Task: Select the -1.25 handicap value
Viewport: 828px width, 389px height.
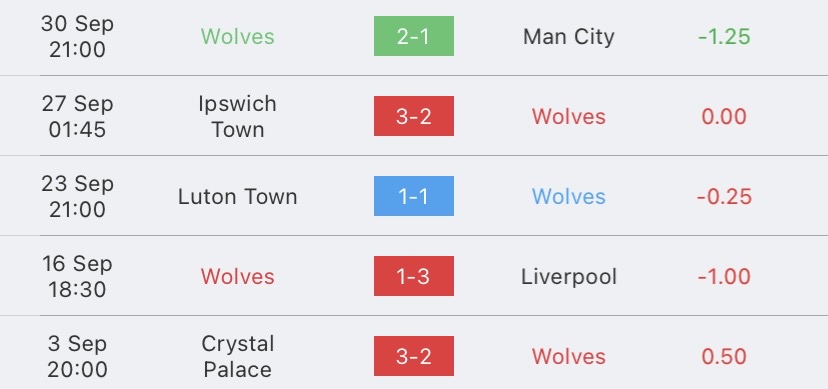Action: pyautogui.click(x=724, y=37)
